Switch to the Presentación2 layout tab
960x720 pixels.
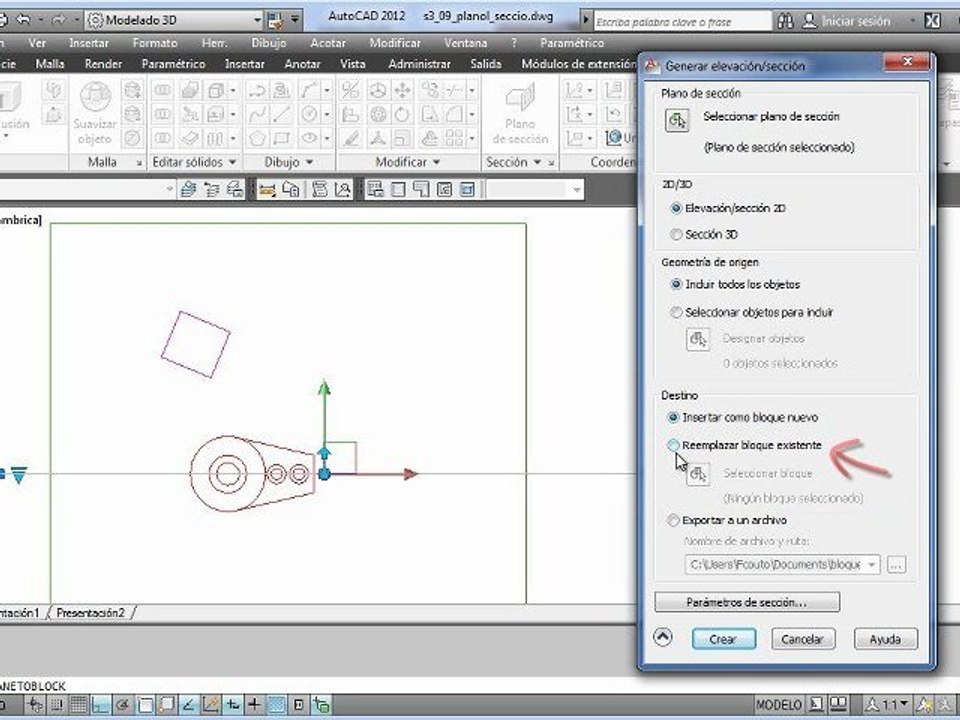click(91, 612)
